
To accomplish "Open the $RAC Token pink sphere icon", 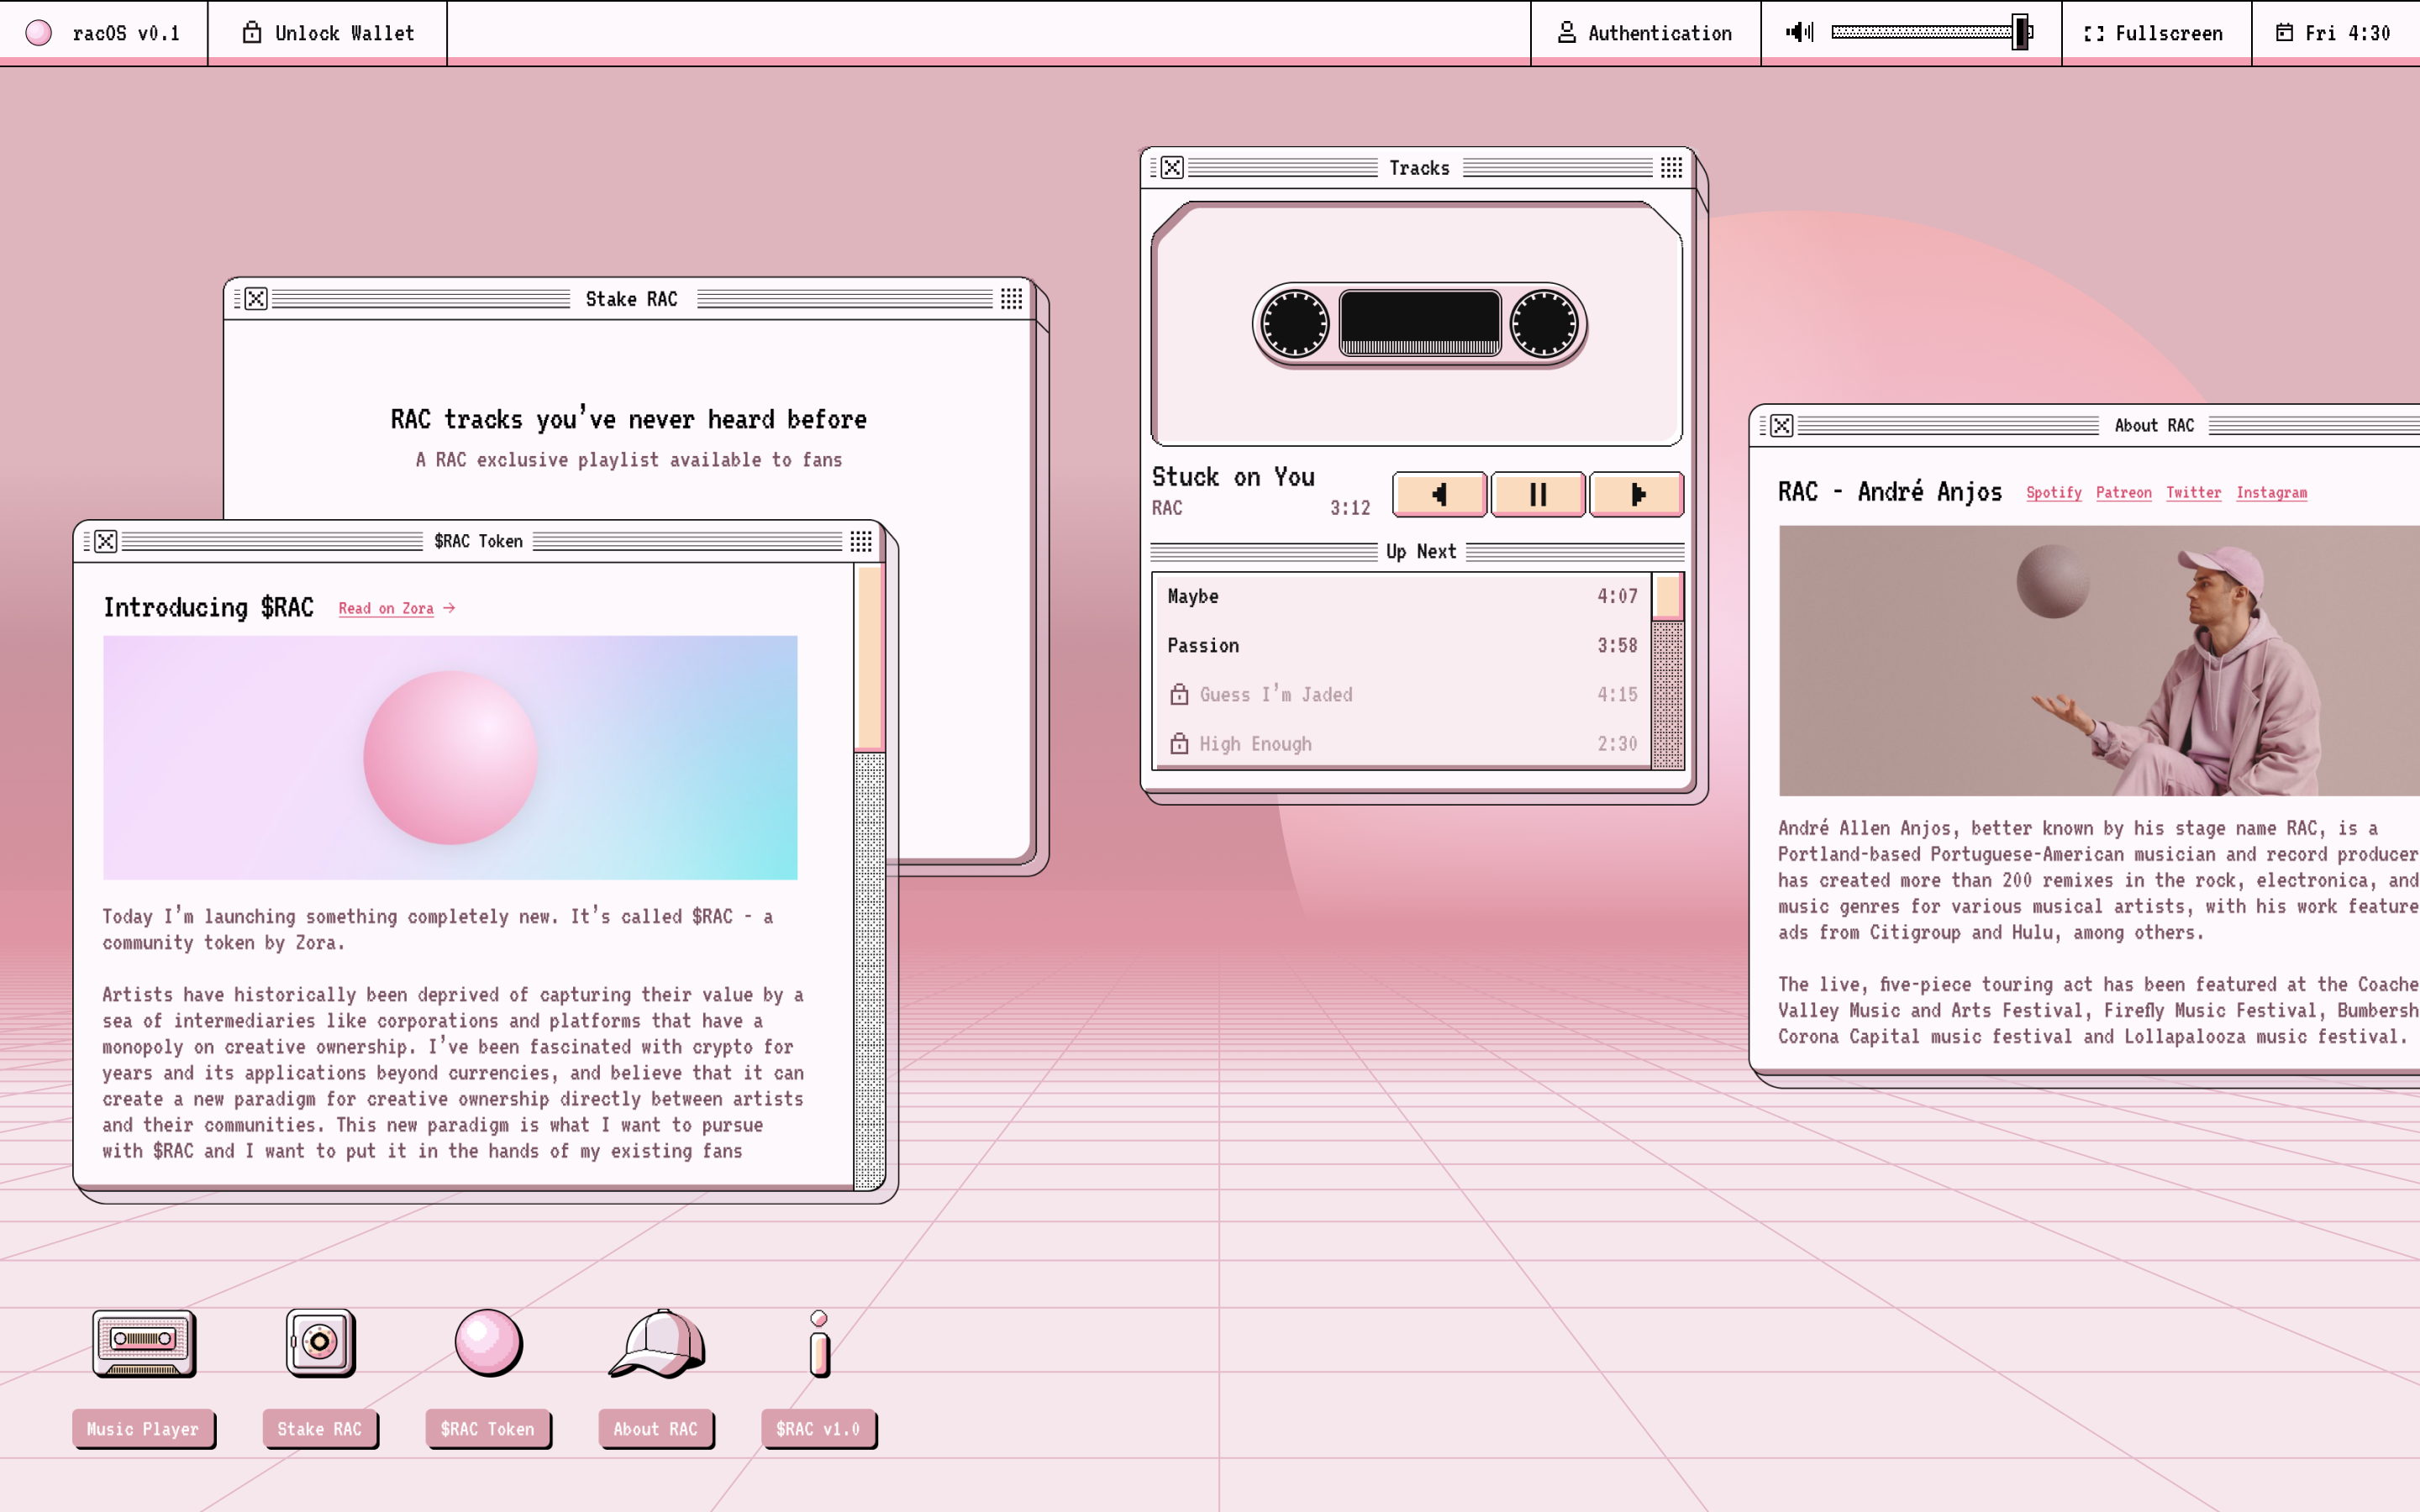I will coord(488,1343).
